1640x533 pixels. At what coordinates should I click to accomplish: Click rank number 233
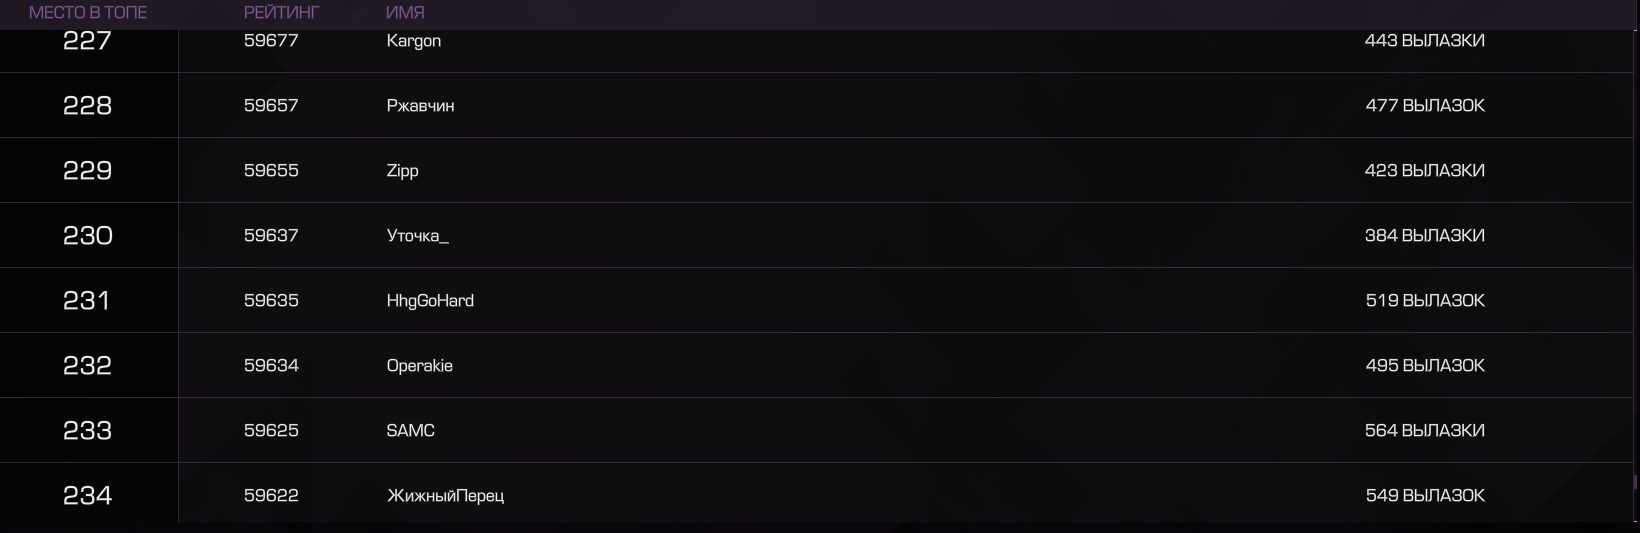(x=88, y=431)
